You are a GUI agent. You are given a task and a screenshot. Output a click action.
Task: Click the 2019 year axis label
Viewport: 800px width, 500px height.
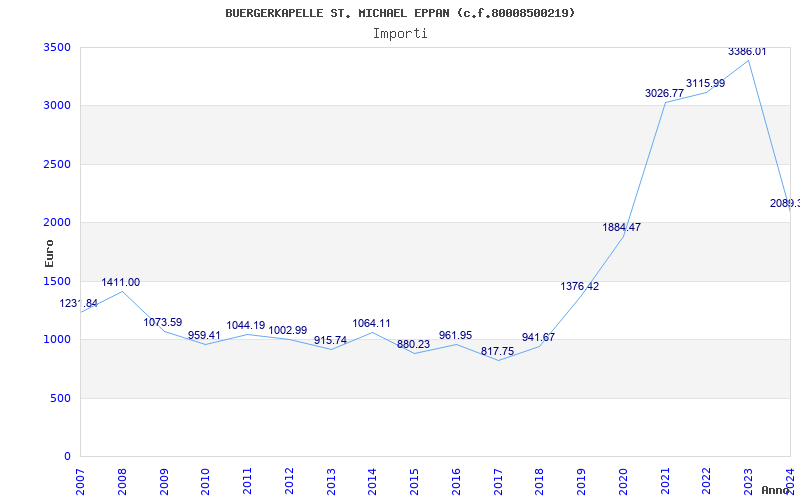[582, 482]
